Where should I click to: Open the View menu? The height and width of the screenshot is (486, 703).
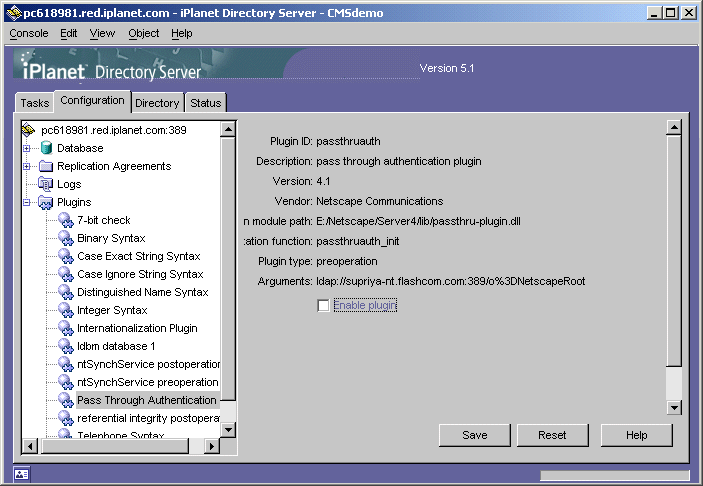click(x=102, y=33)
